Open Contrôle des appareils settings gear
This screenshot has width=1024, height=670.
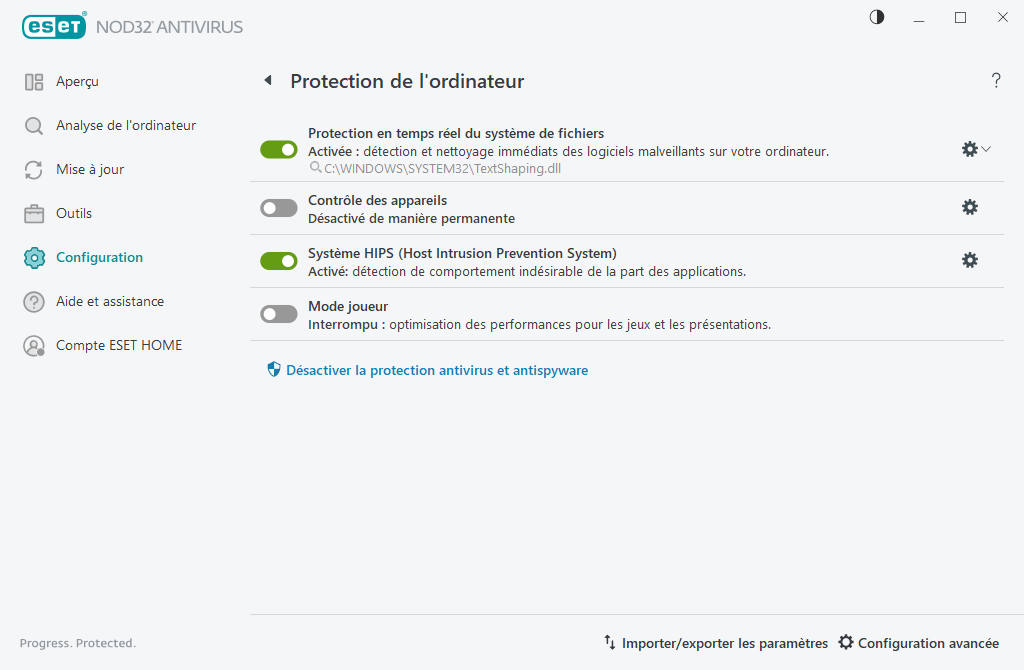click(x=969, y=207)
